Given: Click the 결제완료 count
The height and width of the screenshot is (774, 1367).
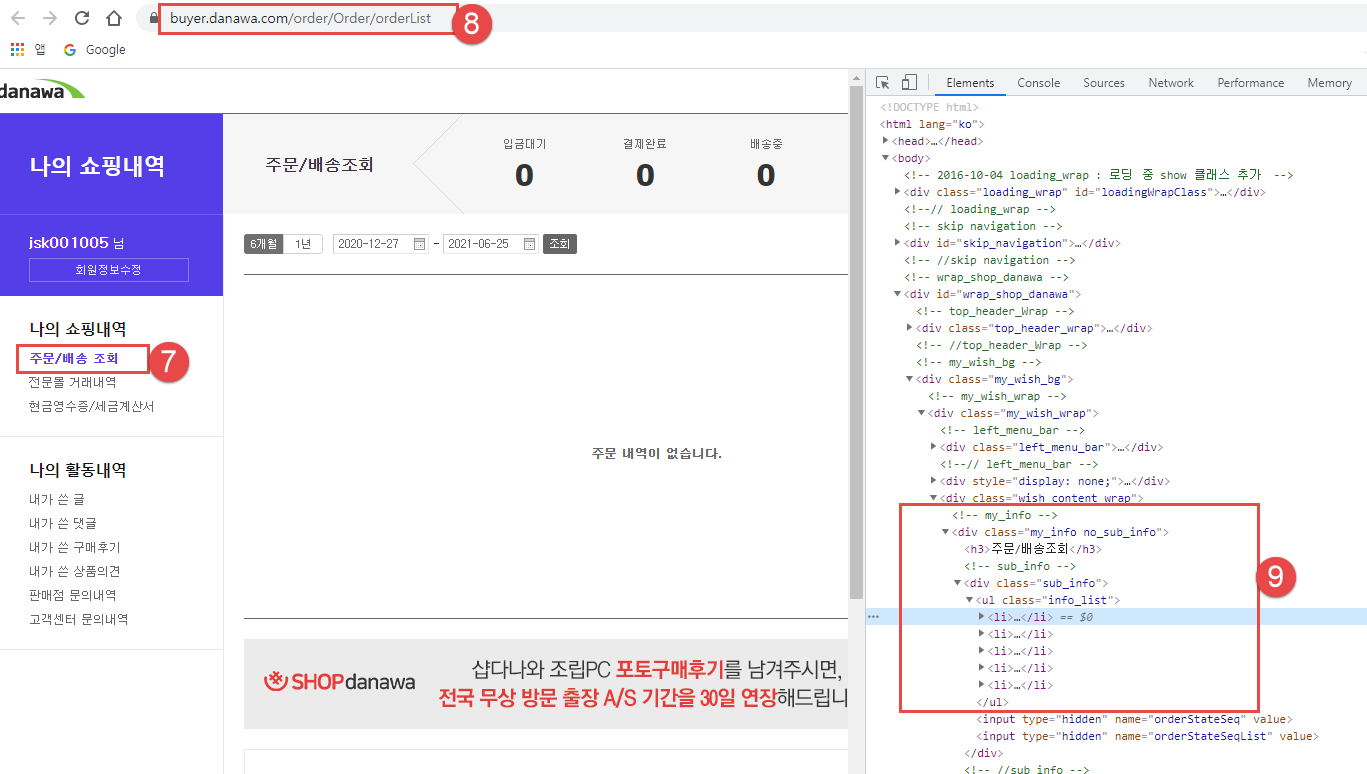Looking at the screenshot, I should click(645, 175).
